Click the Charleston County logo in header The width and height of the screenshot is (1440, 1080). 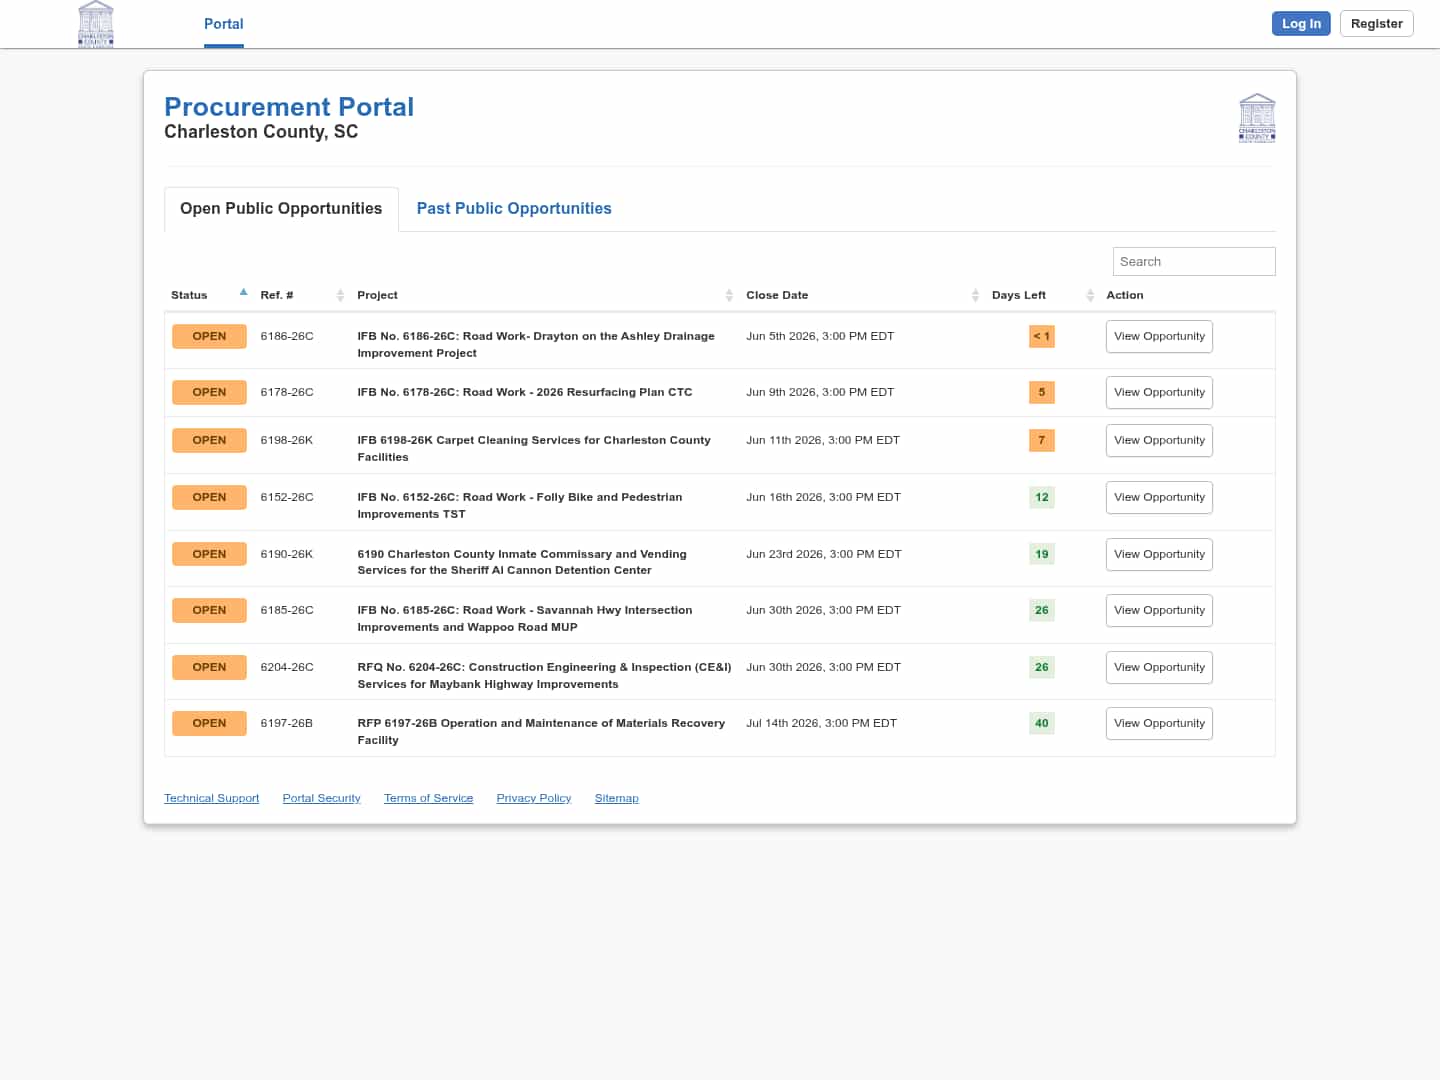(x=96, y=24)
